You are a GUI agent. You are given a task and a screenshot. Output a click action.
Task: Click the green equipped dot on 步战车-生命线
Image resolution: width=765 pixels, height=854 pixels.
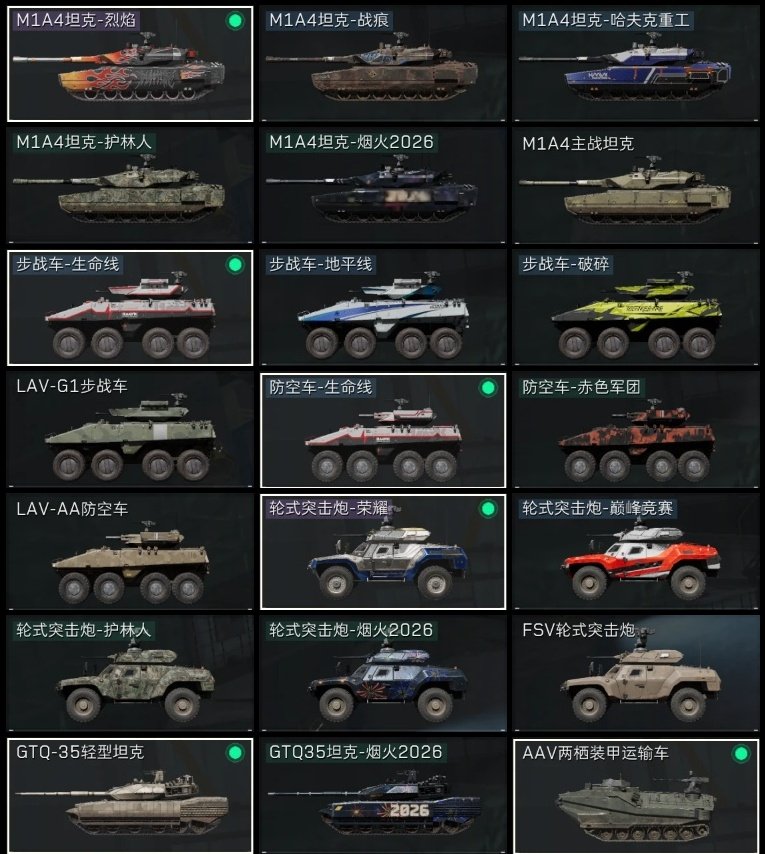pyautogui.click(x=235, y=265)
